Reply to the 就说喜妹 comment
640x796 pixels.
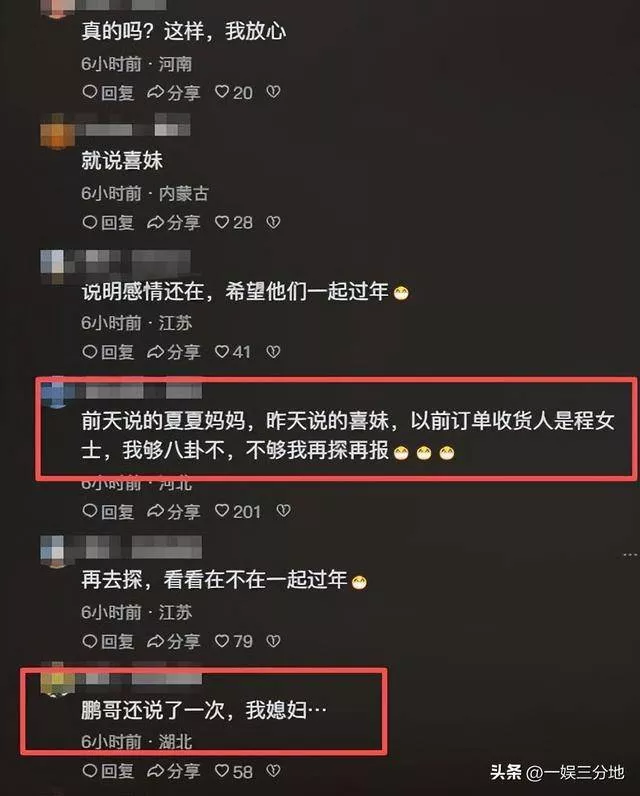[108, 222]
